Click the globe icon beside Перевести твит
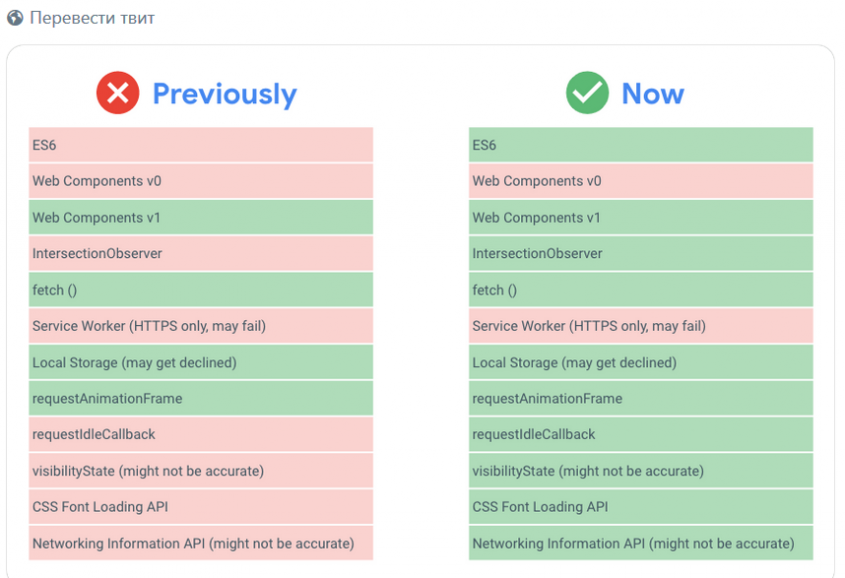 [15, 18]
